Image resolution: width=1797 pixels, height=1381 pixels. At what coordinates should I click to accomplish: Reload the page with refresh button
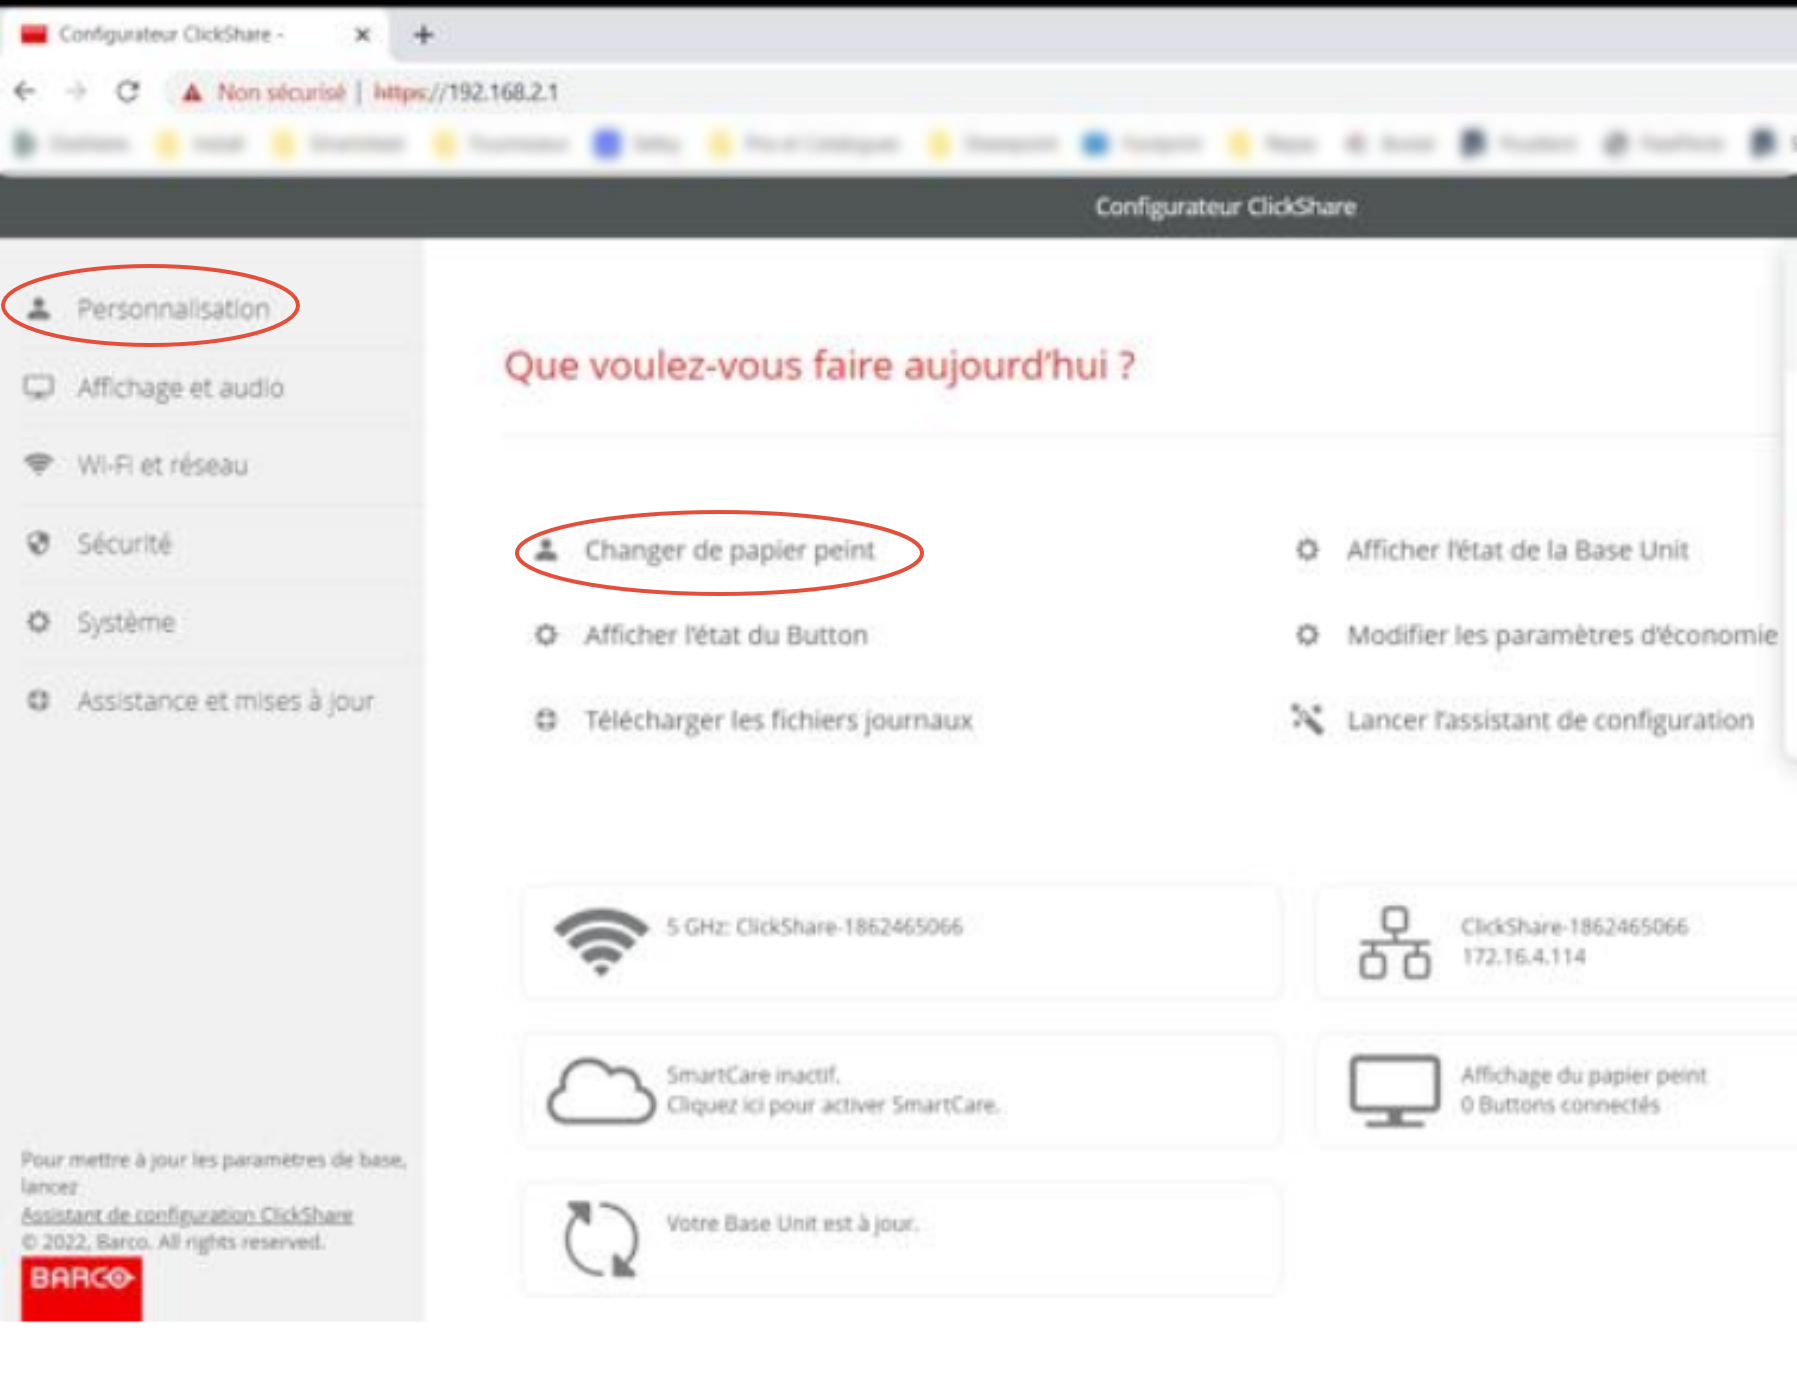[128, 92]
